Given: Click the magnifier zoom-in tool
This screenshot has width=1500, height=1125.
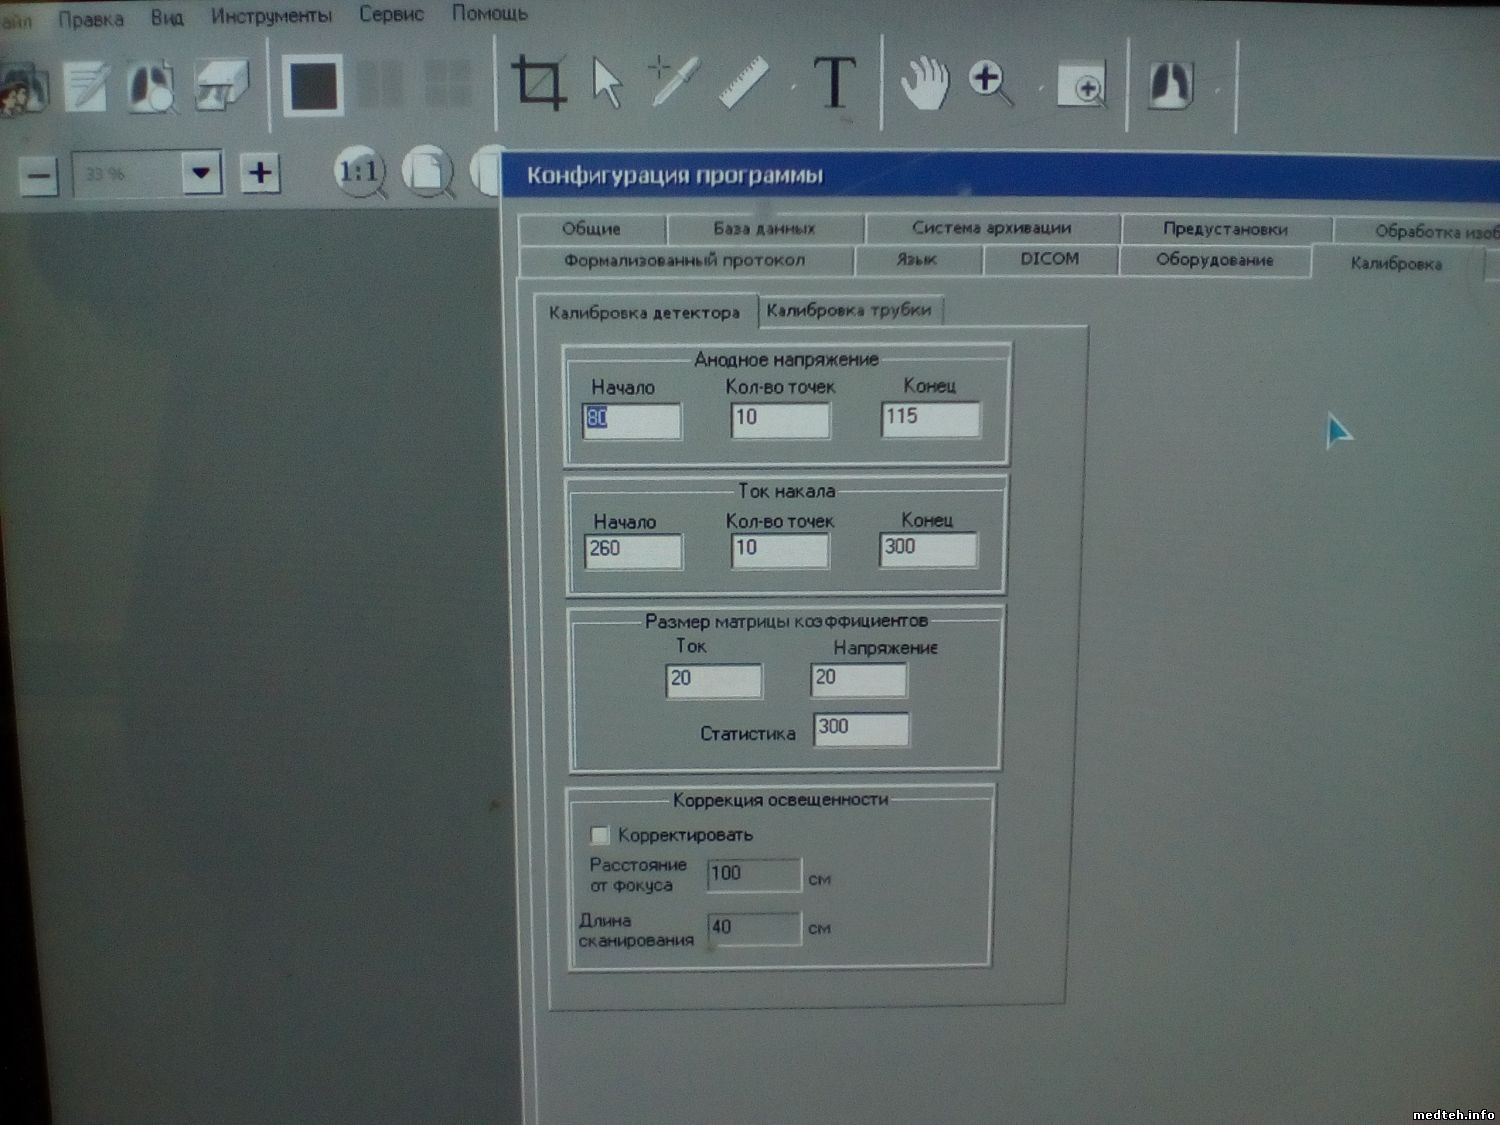Looking at the screenshot, I should [990, 82].
